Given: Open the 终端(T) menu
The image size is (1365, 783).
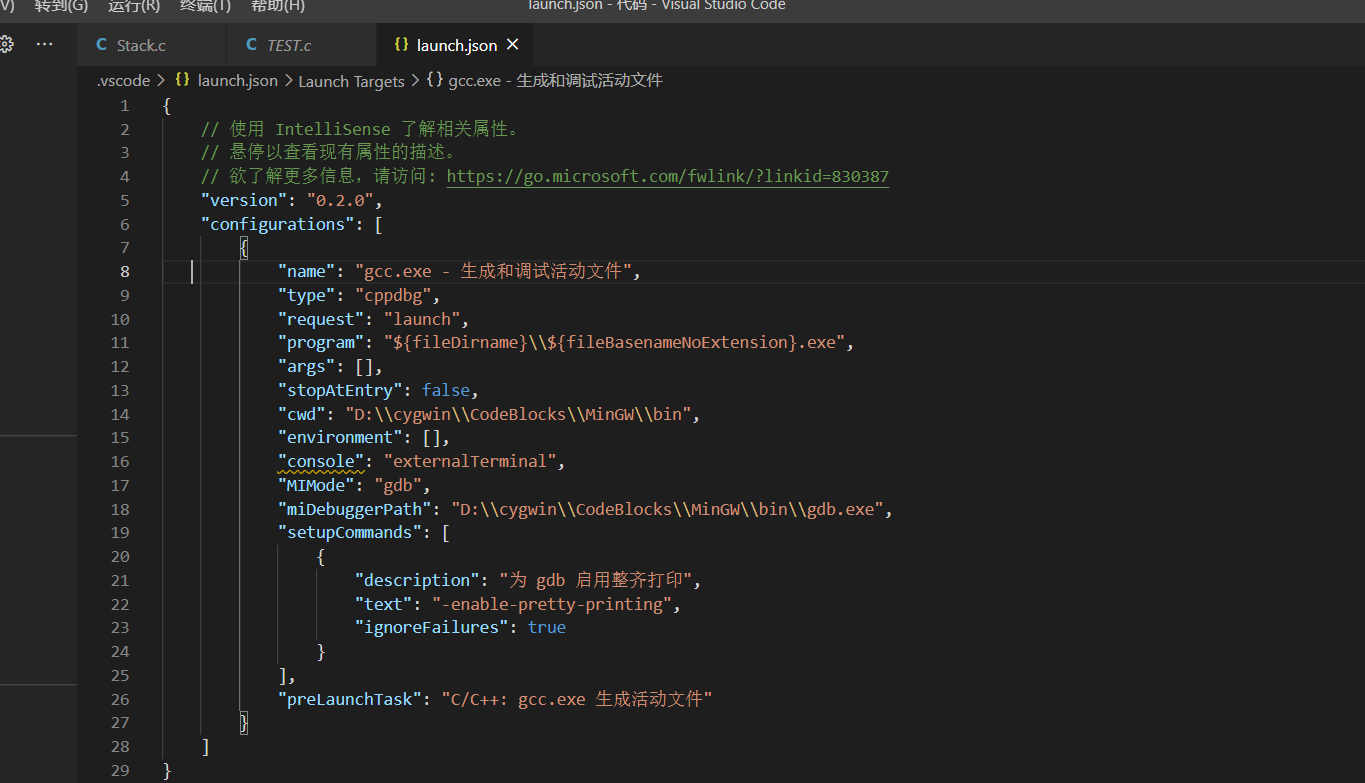Looking at the screenshot, I should pyautogui.click(x=205, y=6).
